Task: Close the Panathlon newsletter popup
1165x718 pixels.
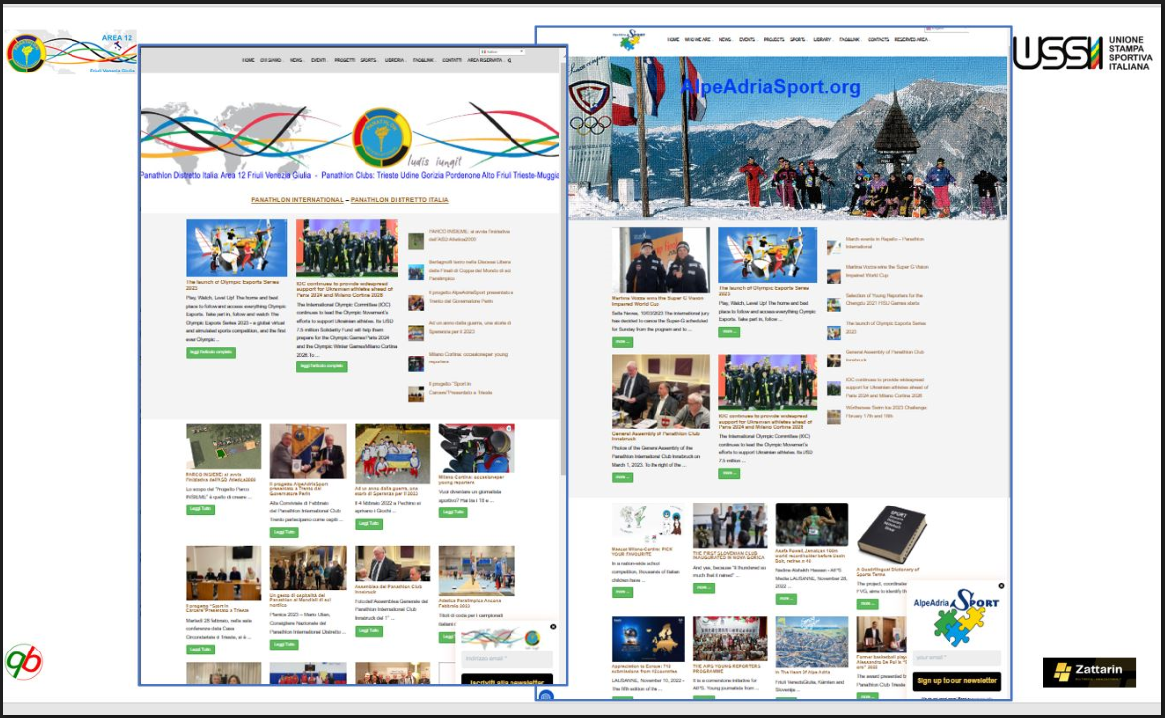Action: [x=553, y=627]
